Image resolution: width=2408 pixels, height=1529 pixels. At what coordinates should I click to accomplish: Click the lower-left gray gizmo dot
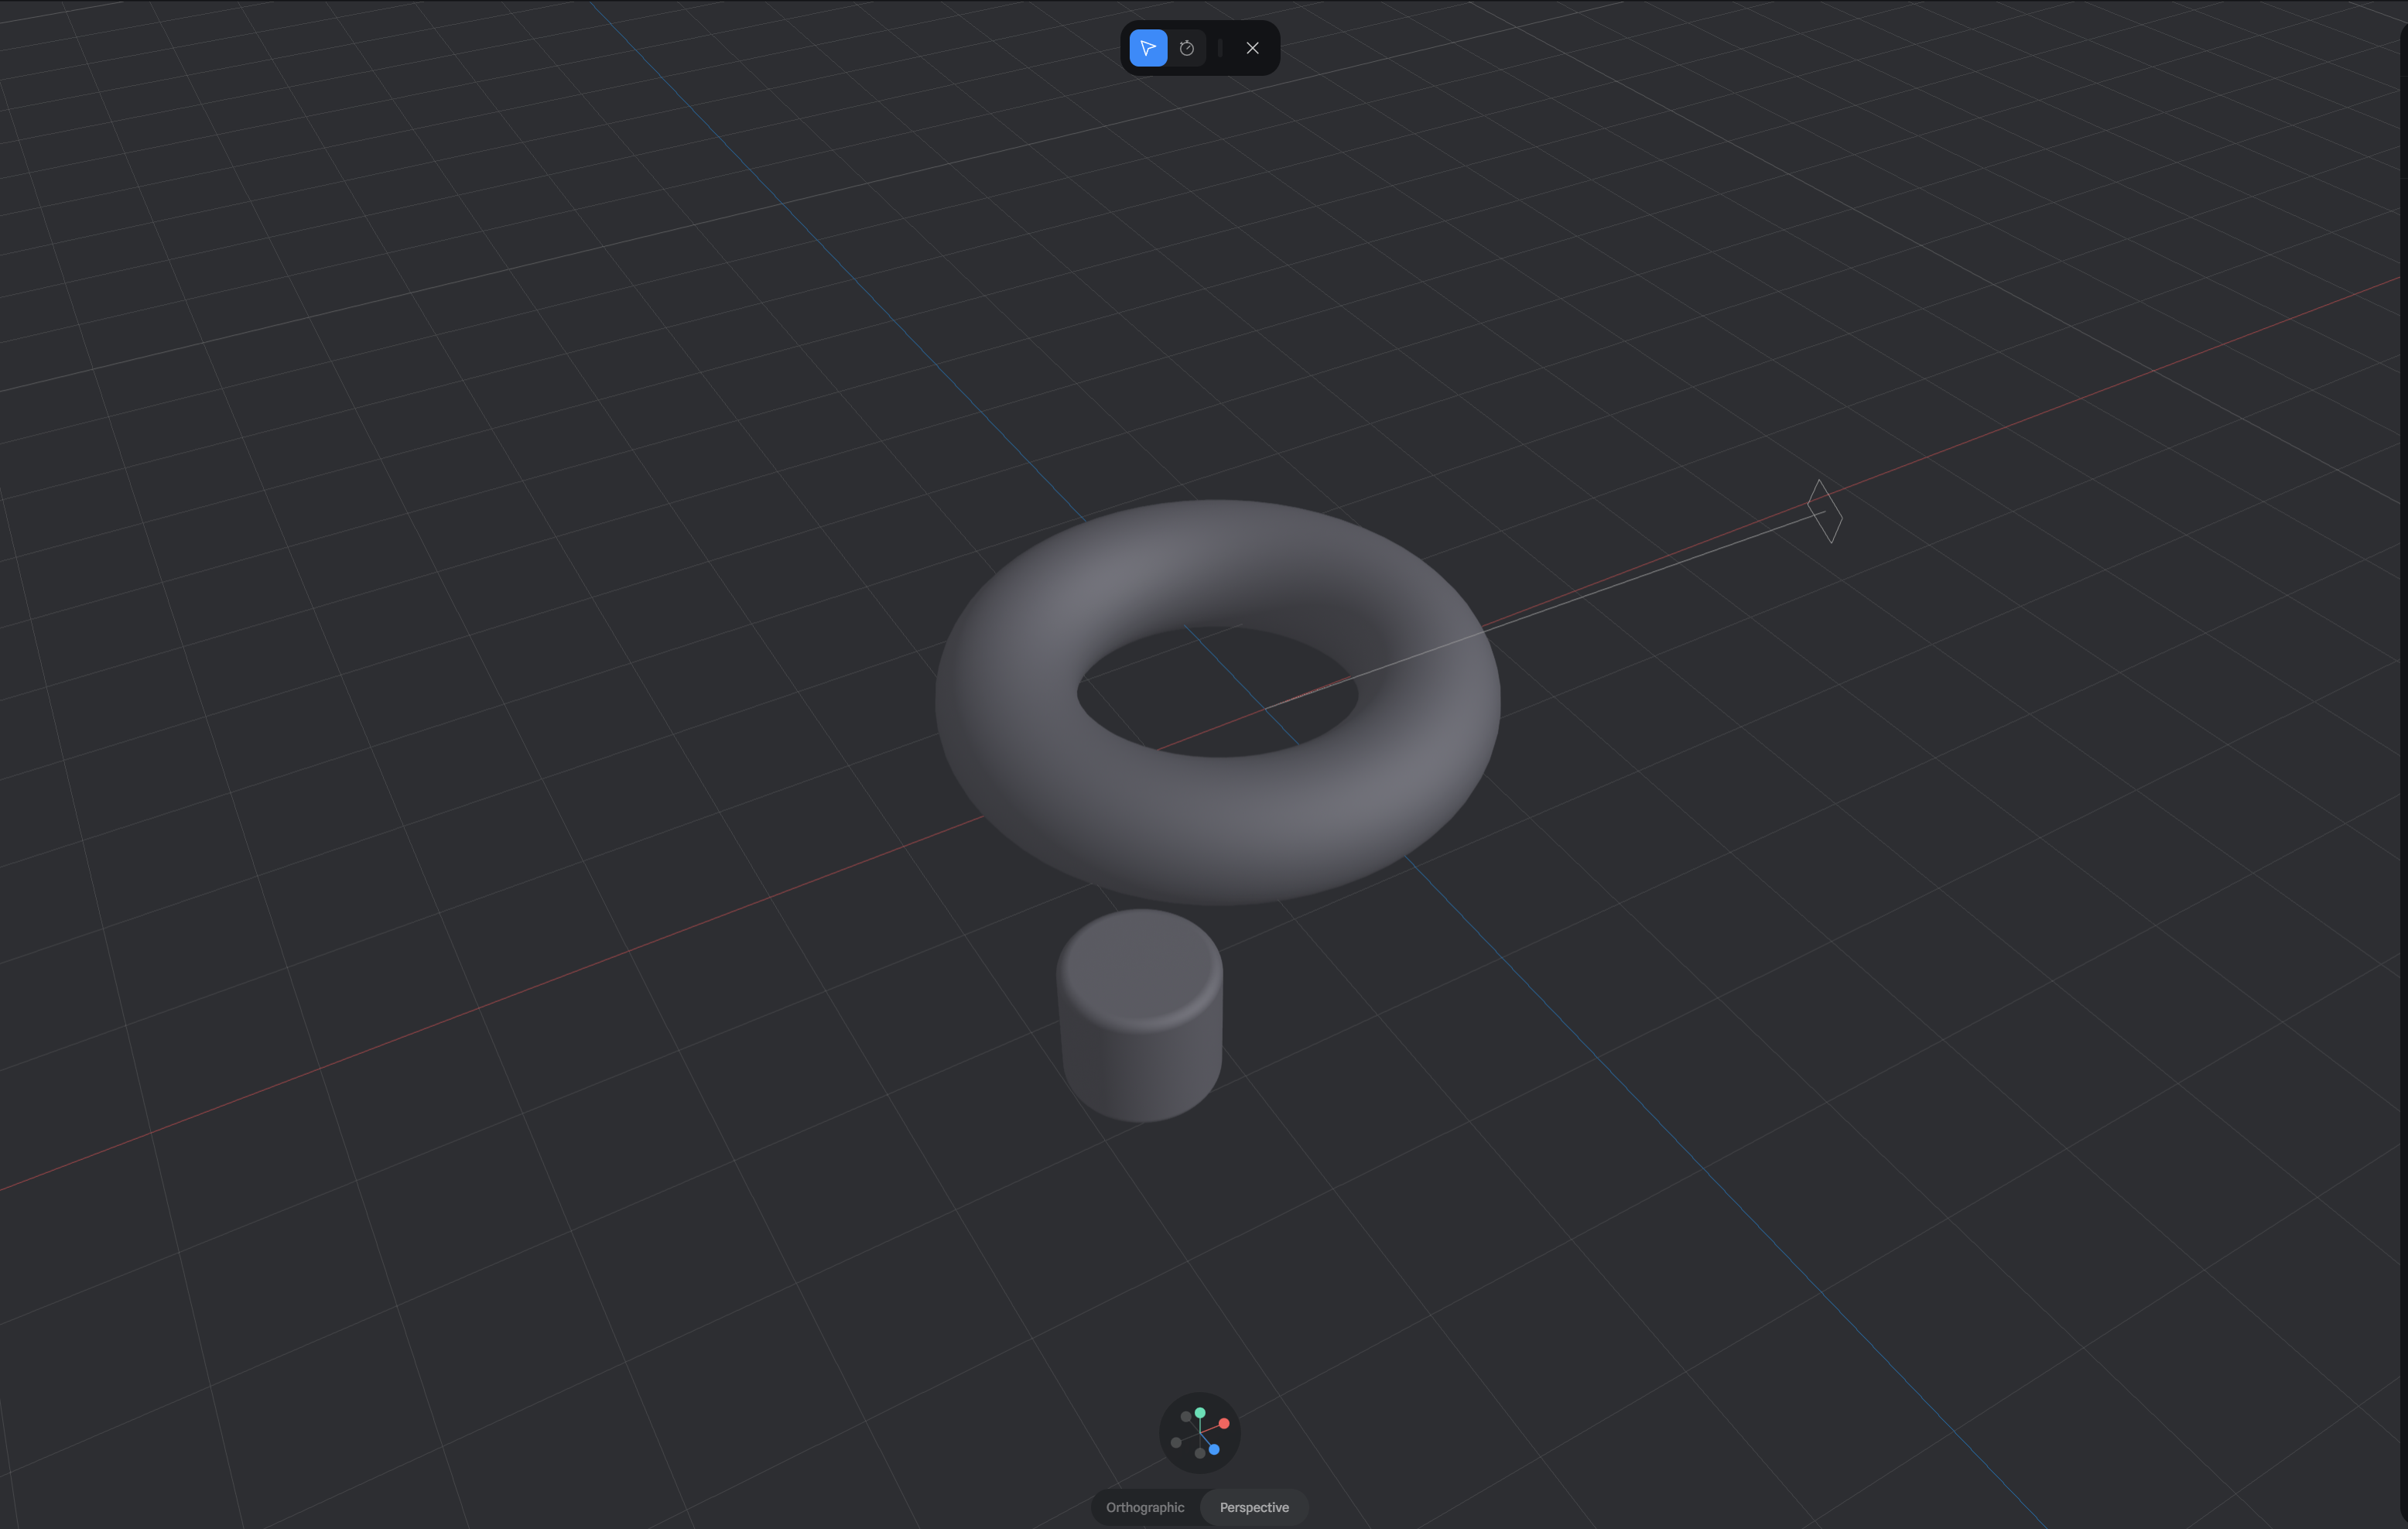[x=1176, y=1443]
